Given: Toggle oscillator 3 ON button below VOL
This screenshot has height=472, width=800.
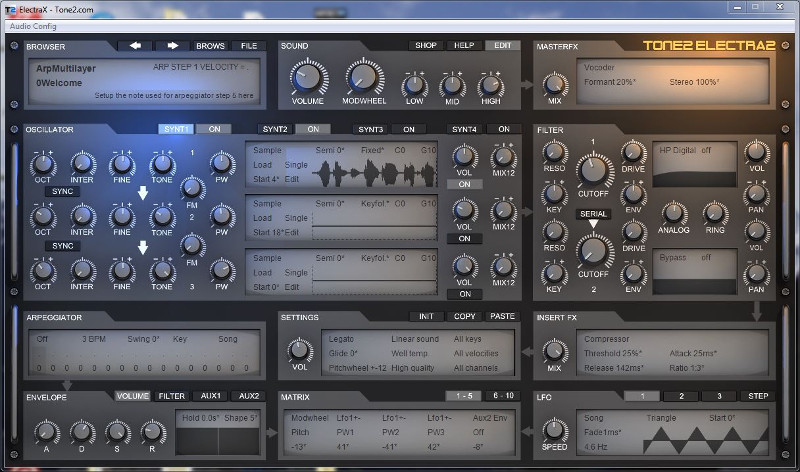Looking at the screenshot, I should pos(465,294).
